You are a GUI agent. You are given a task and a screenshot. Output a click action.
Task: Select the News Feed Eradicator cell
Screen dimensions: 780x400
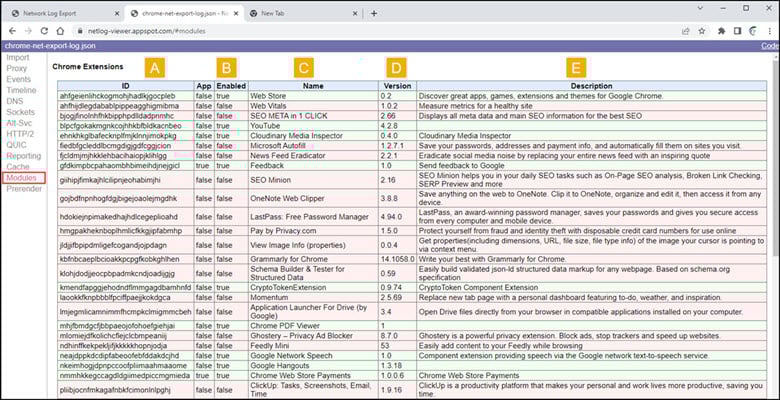pyautogui.click(x=313, y=156)
